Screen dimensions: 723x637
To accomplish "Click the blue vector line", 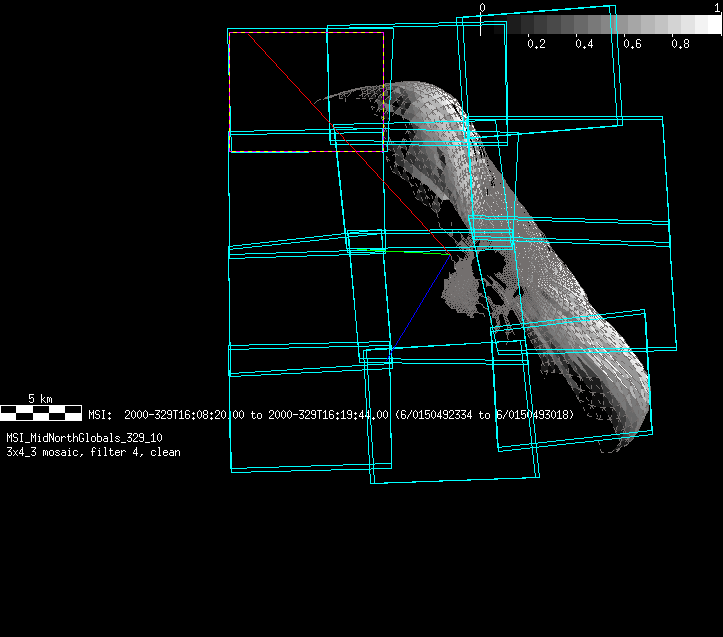I will (420, 302).
